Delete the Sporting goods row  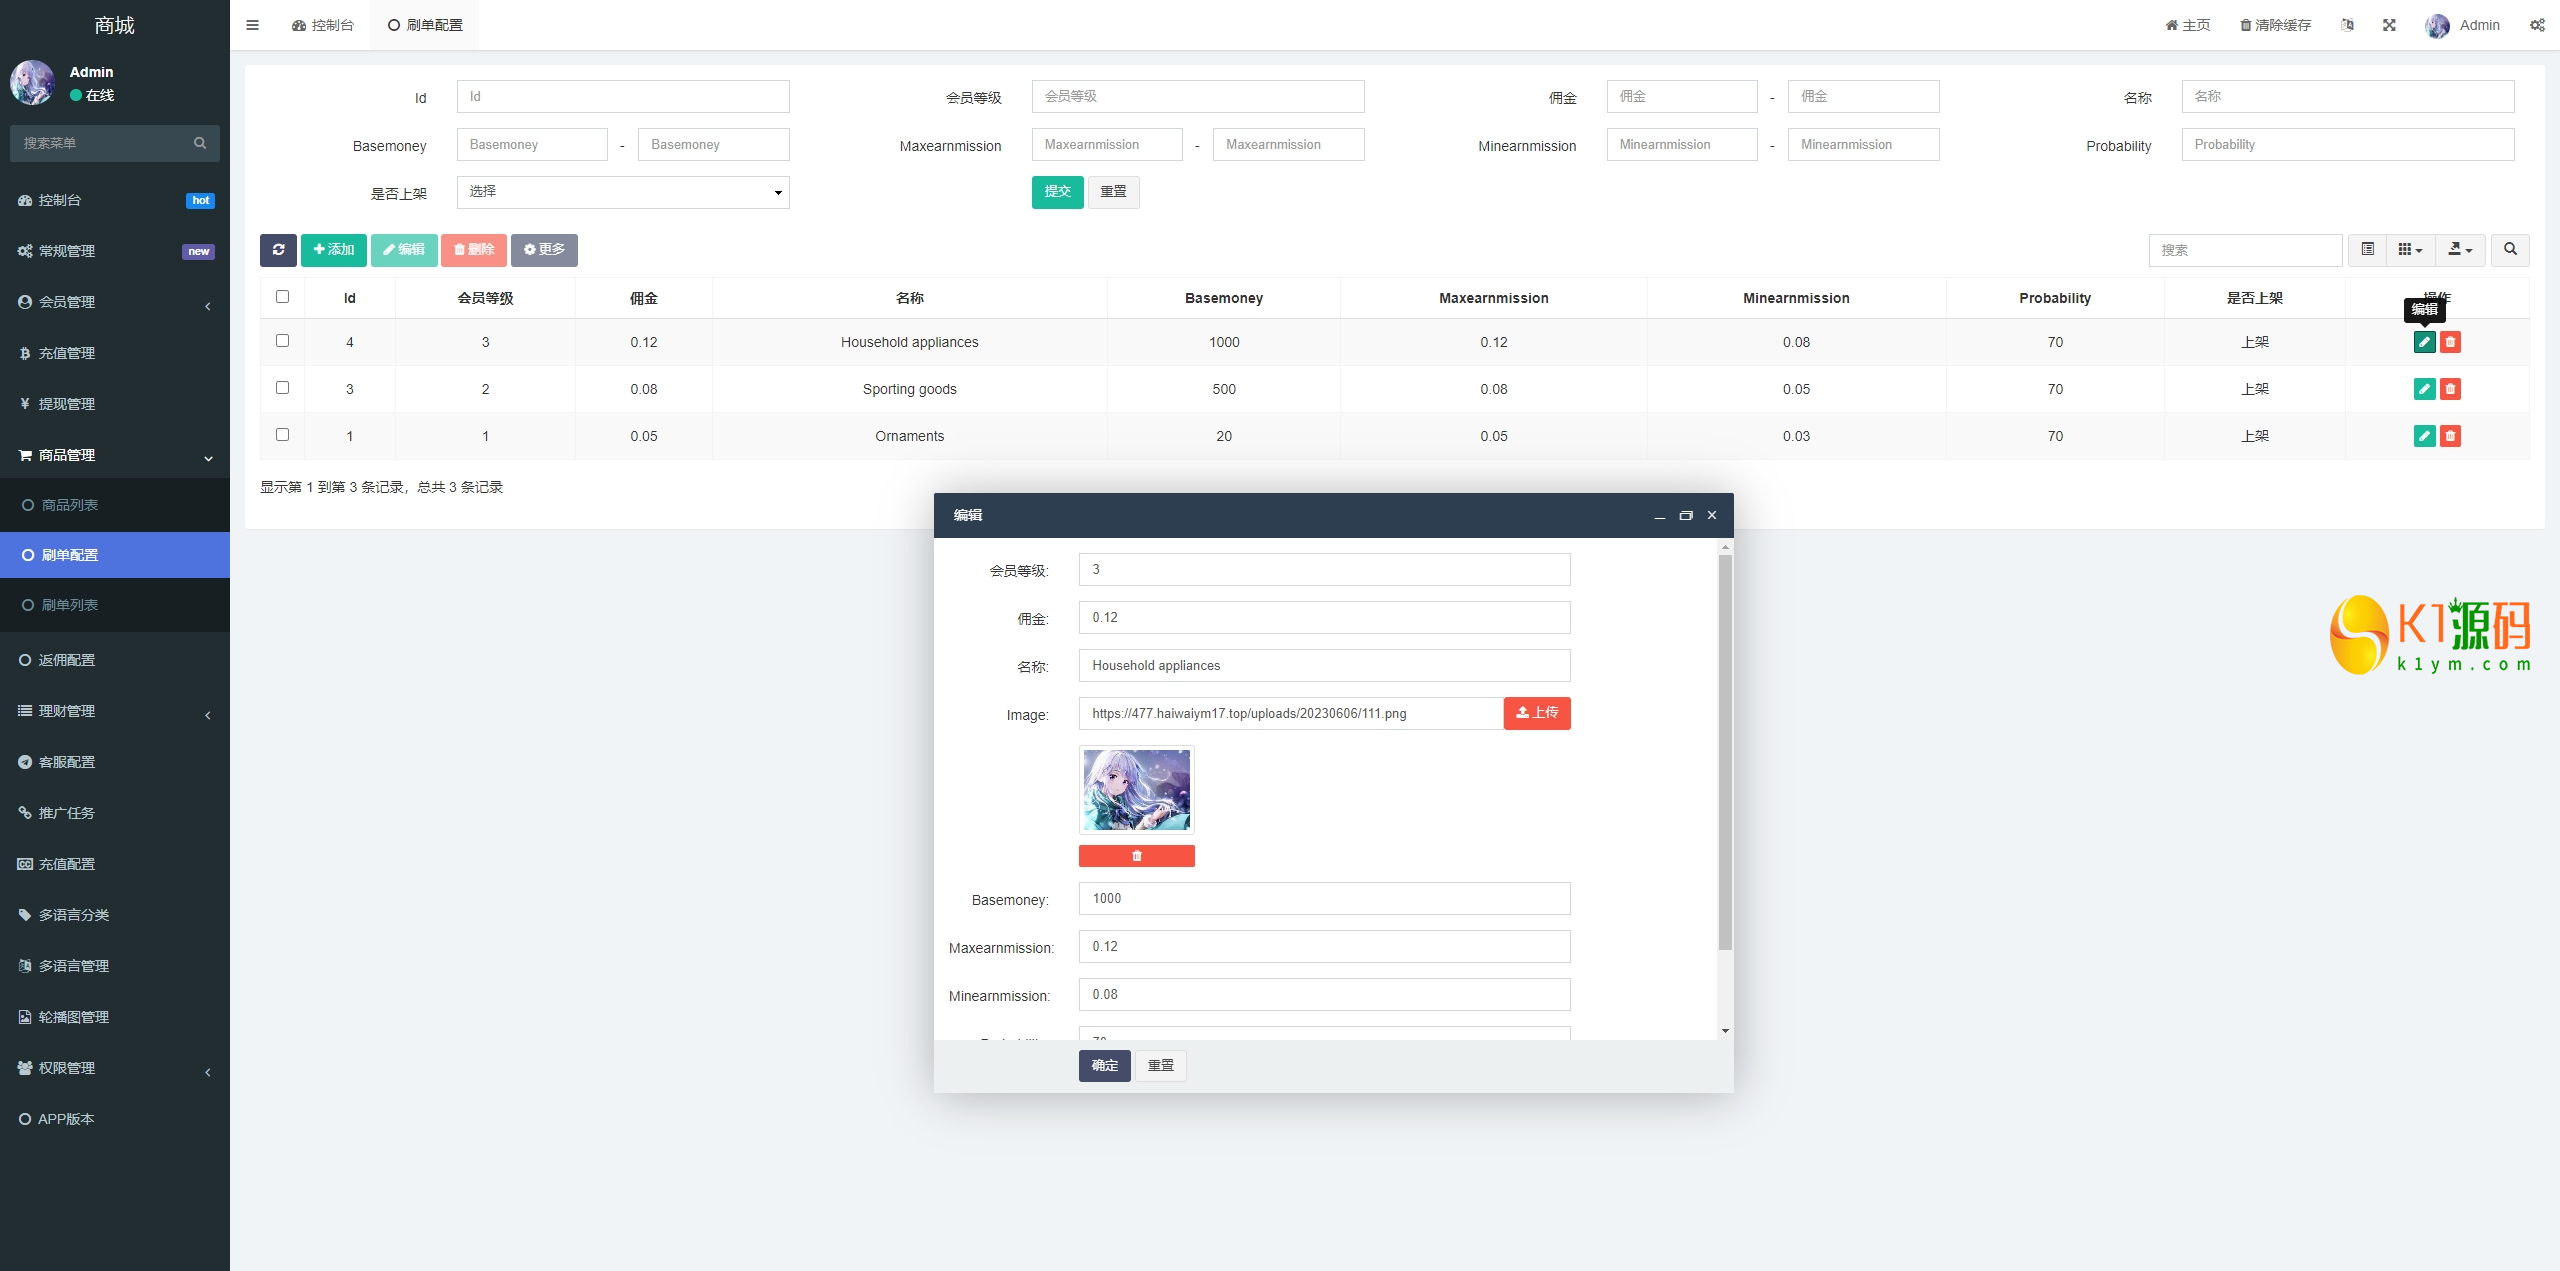tap(2450, 389)
